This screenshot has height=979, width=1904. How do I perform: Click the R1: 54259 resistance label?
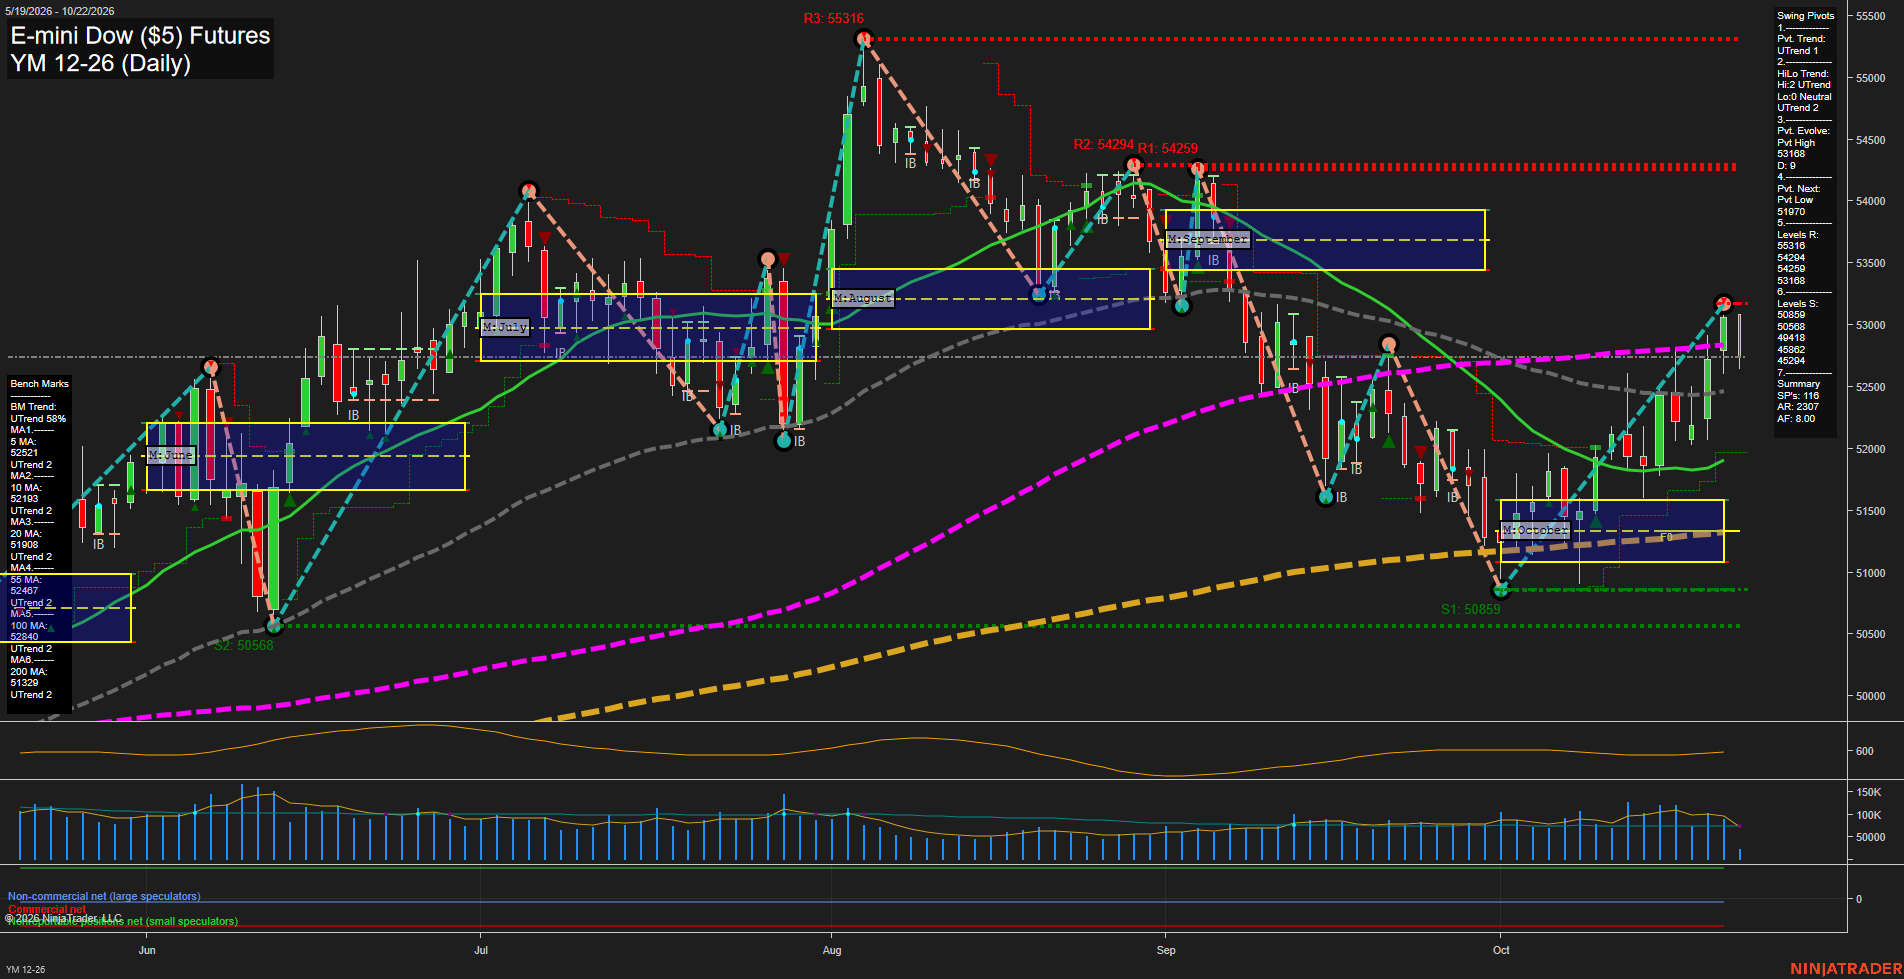(x=1168, y=149)
